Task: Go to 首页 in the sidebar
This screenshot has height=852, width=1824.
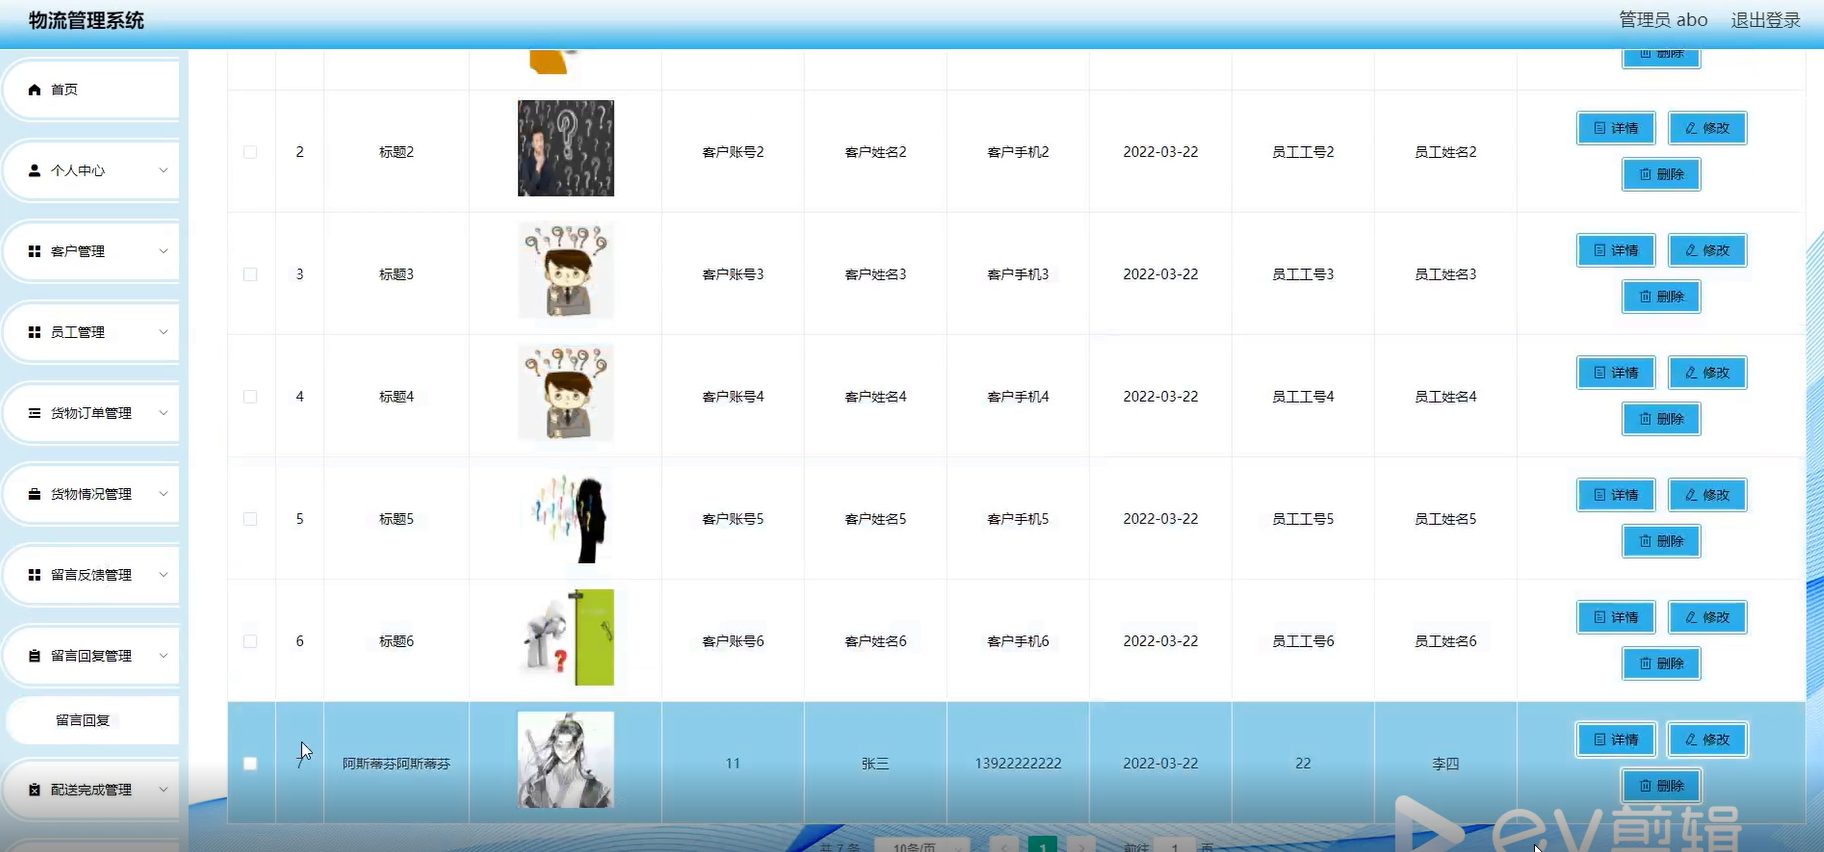Action: [x=64, y=90]
